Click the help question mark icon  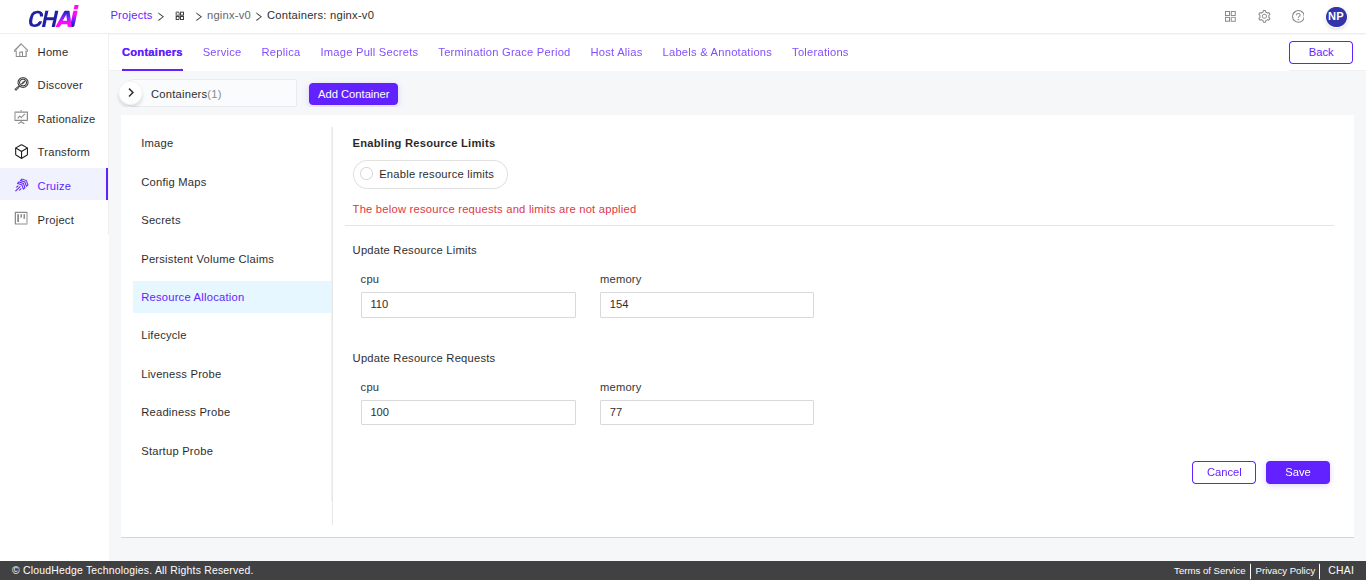coord(1298,16)
